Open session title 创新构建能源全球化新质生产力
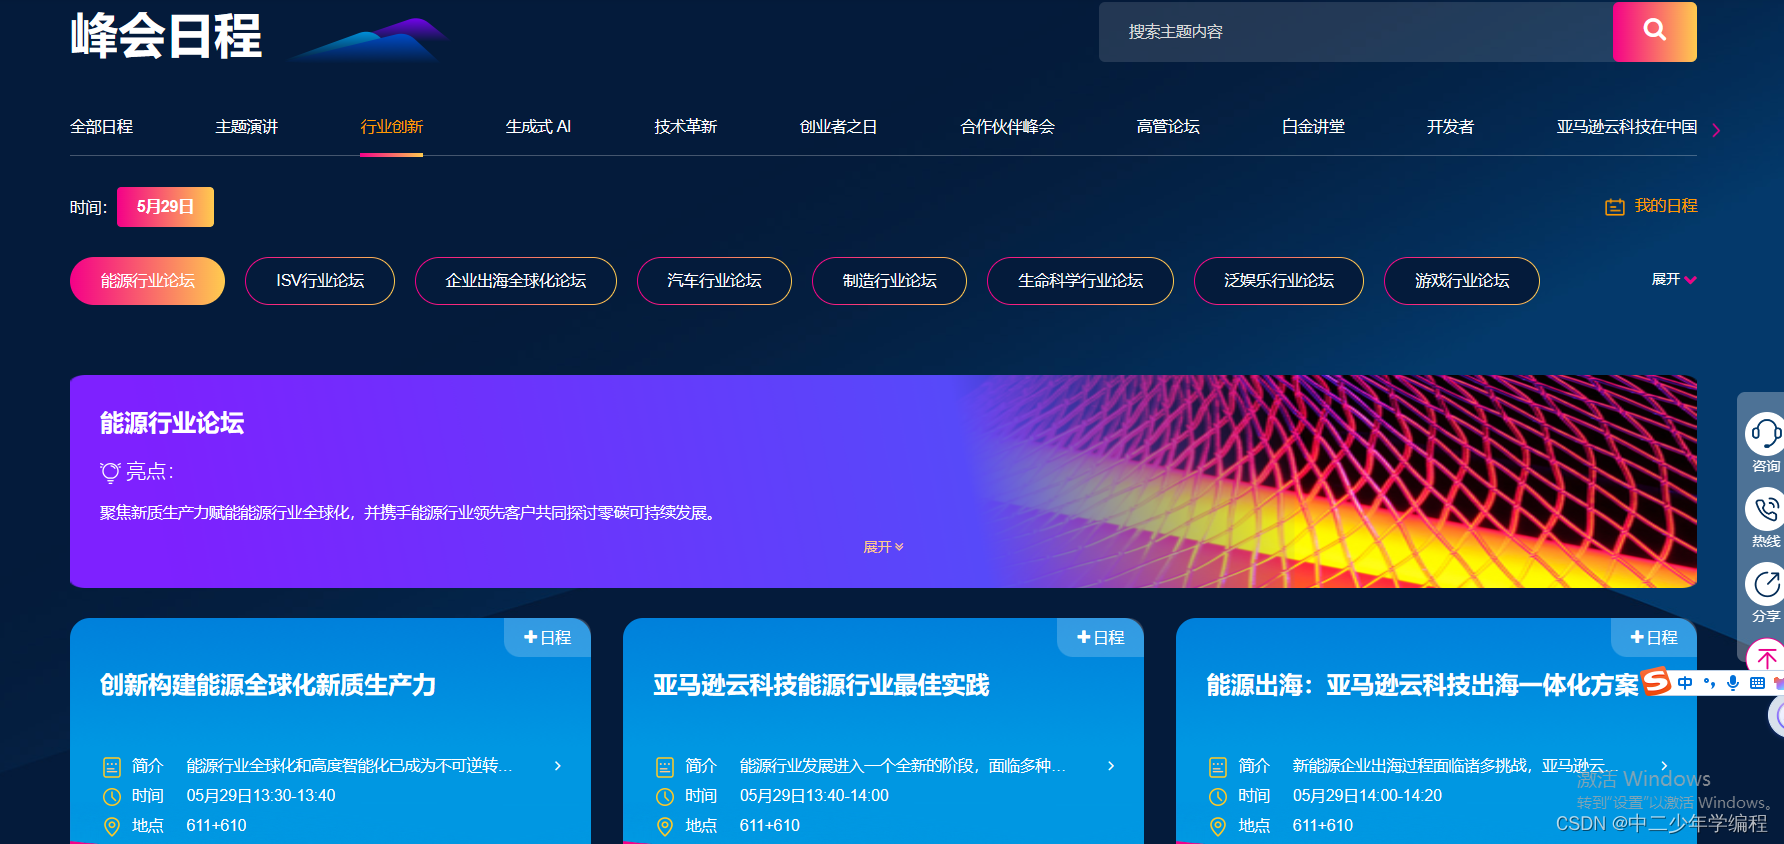The width and height of the screenshot is (1784, 844). pyautogui.click(x=268, y=685)
